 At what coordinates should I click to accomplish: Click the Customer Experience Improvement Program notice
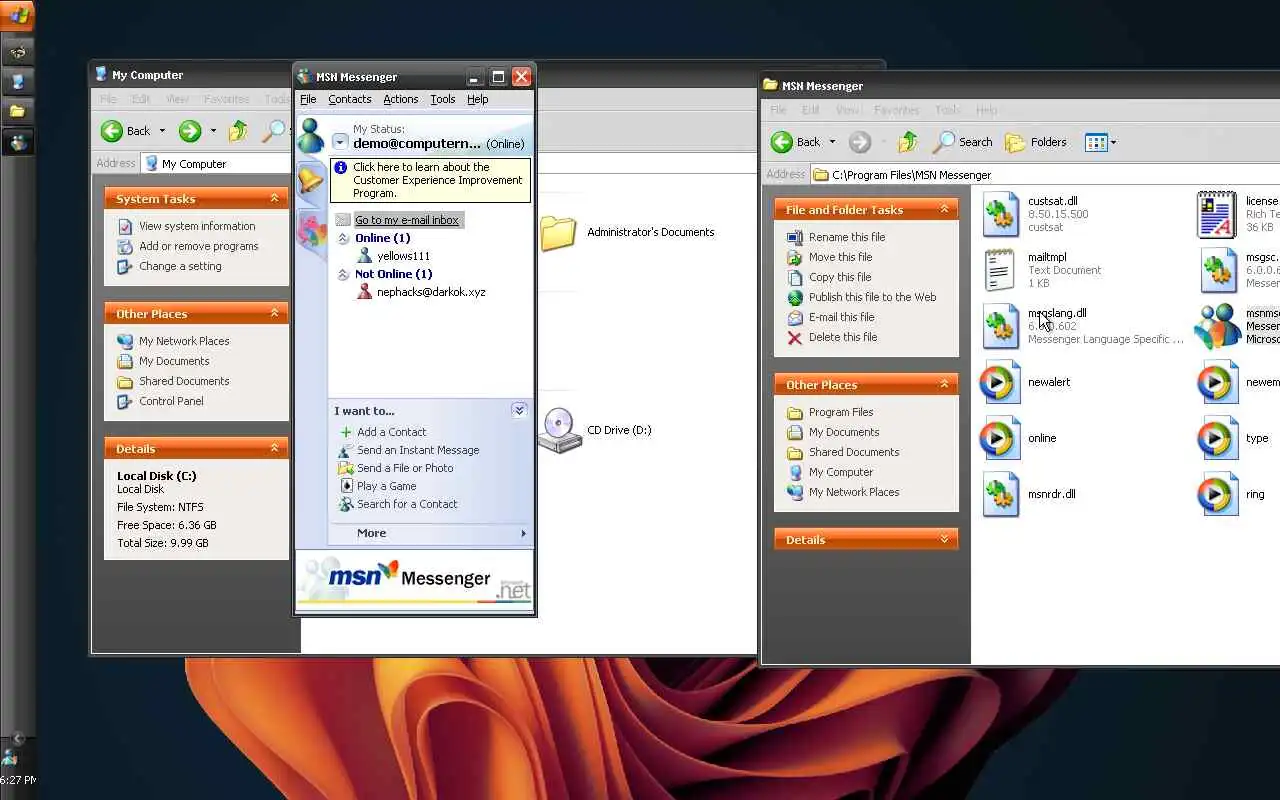click(x=431, y=180)
